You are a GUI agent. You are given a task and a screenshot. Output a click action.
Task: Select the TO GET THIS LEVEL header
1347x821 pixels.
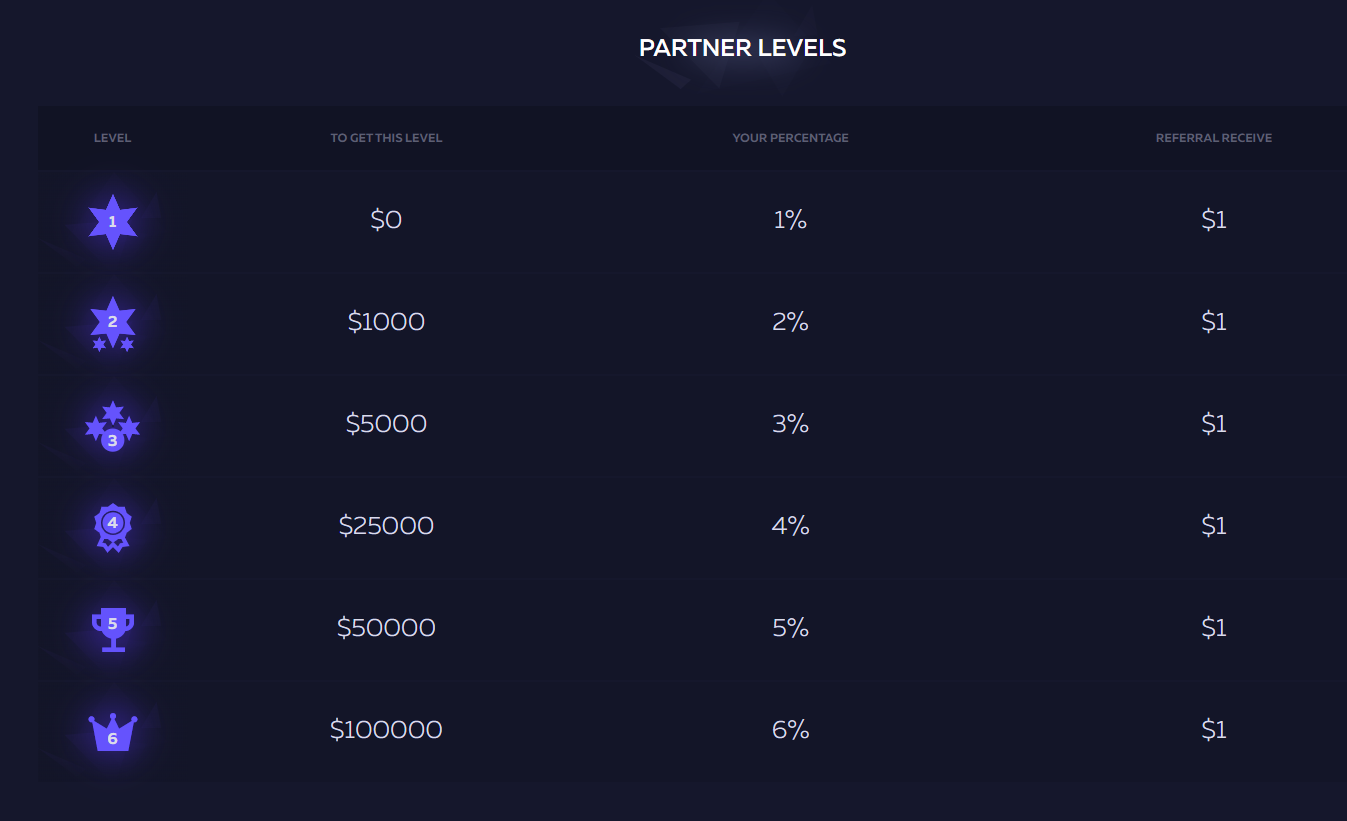coord(386,138)
